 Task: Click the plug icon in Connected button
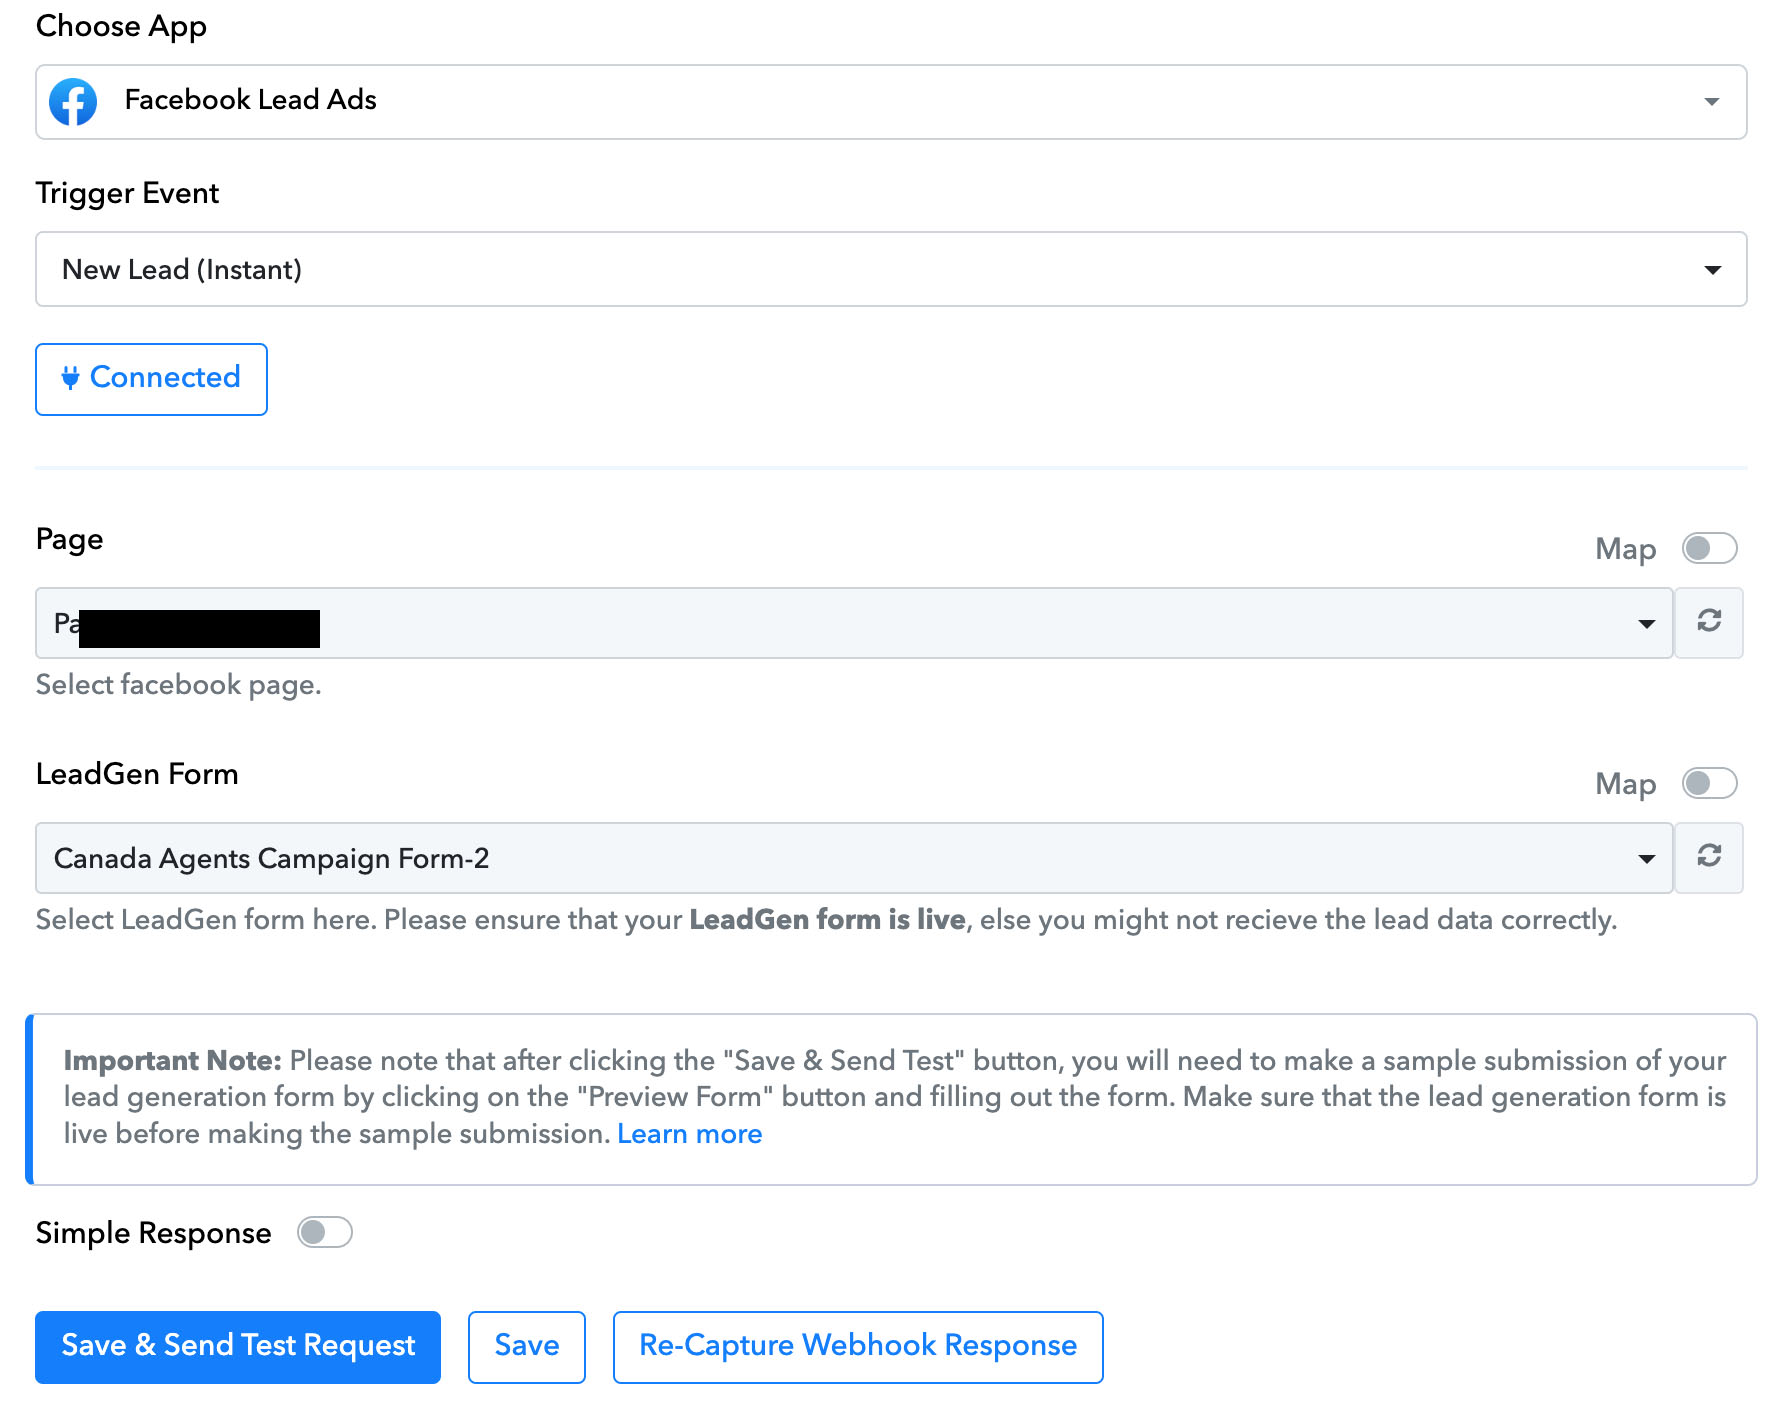(70, 378)
